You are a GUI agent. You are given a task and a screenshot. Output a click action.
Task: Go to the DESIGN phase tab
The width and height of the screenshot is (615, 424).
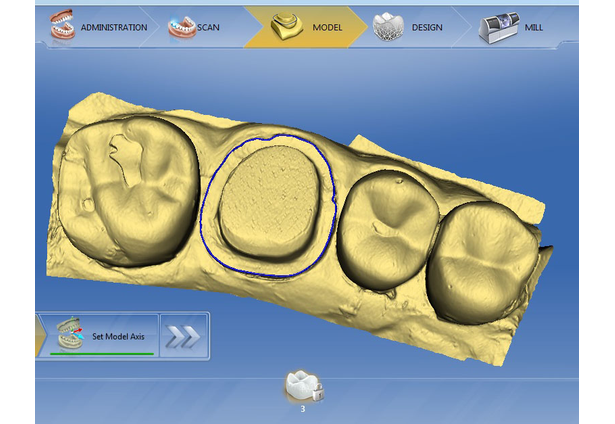(x=410, y=27)
